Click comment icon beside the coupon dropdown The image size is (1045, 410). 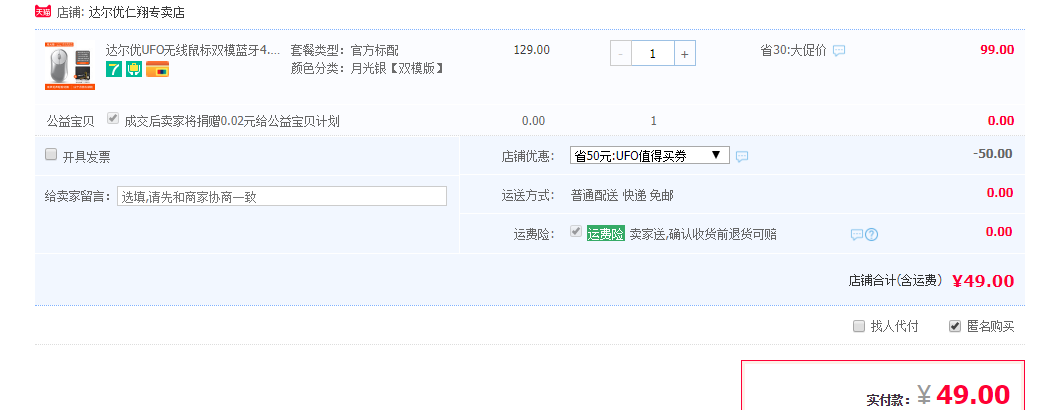[742, 157]
